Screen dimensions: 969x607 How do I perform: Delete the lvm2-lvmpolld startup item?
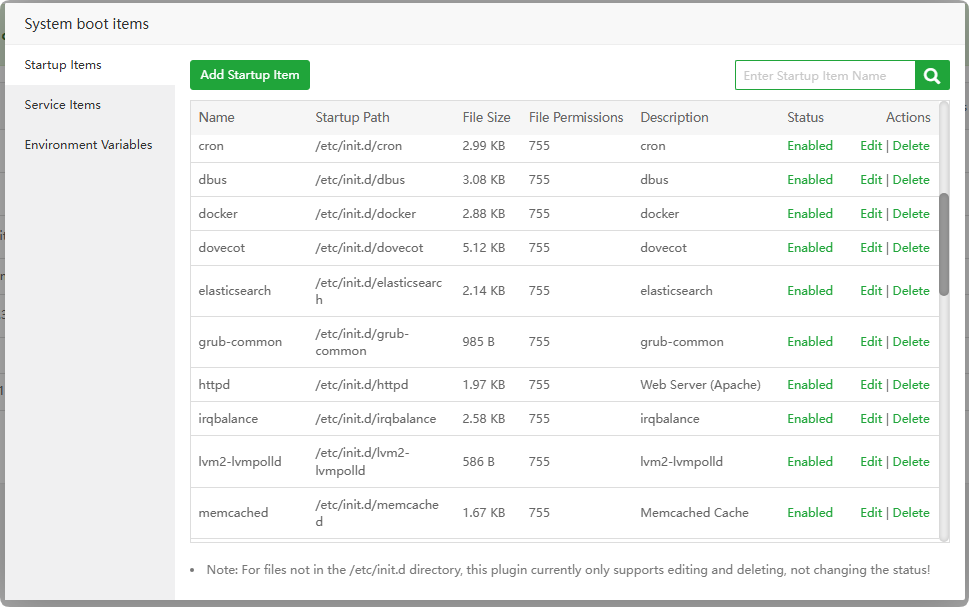911,462
